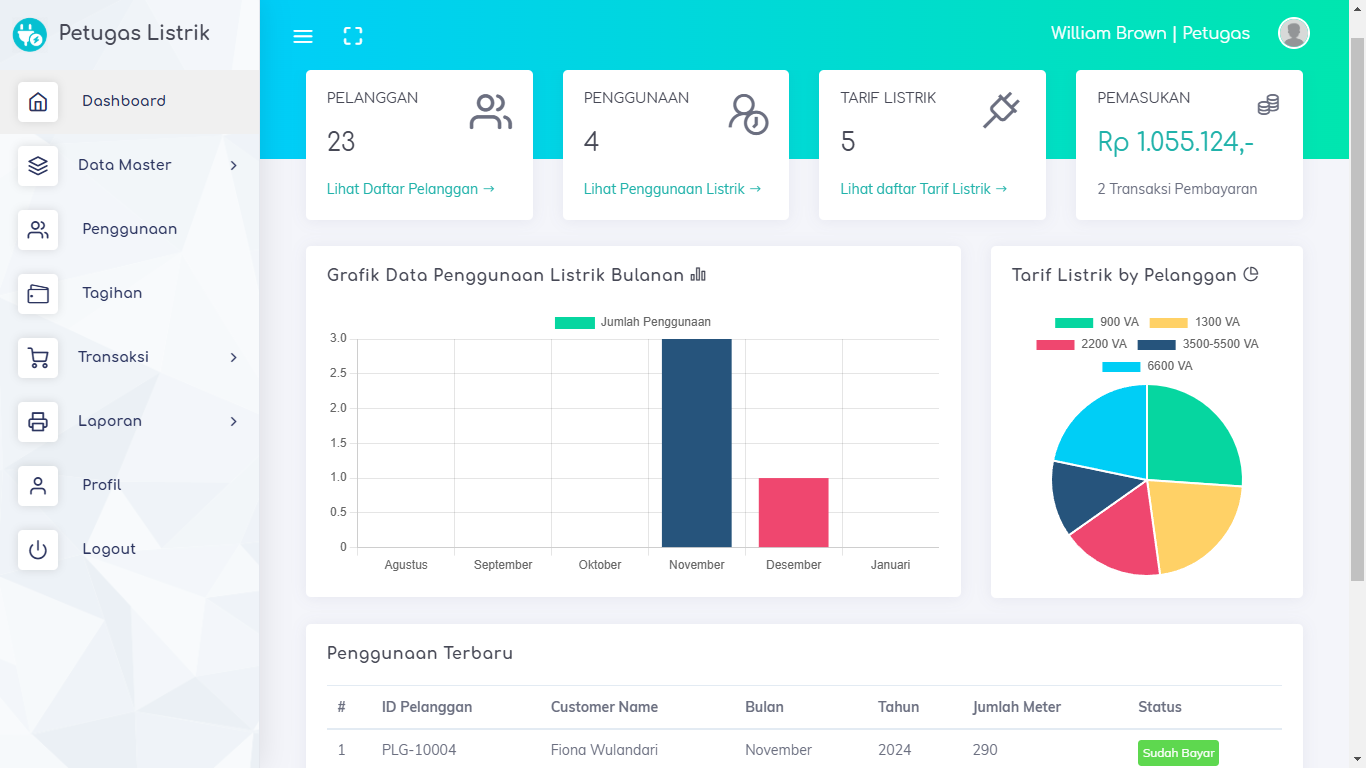Click the Tahun column header
The width and height of the screenshot is (1366, 768).
pos(898,707)
